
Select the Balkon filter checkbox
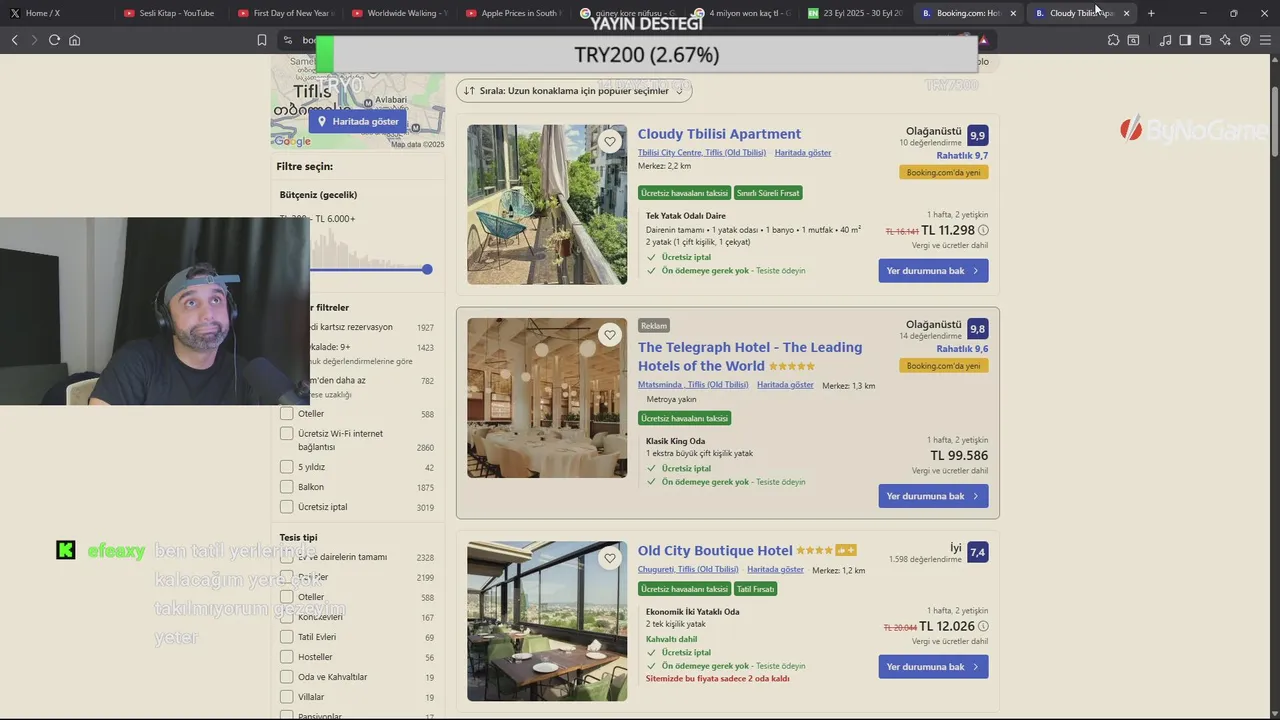click(x=287, y=487)
